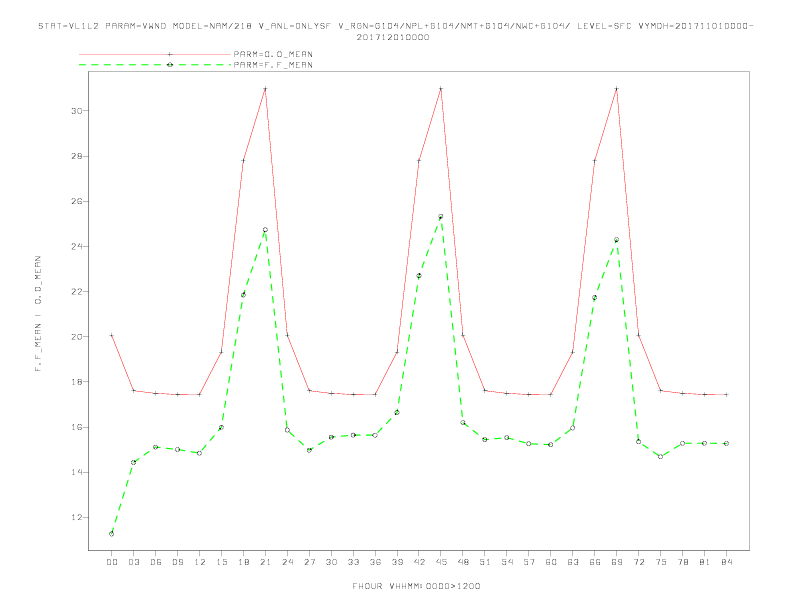The image size is (792, 612).
Task: Click the PARM=O.O_MEAN legend label
Action: [273, 54]
